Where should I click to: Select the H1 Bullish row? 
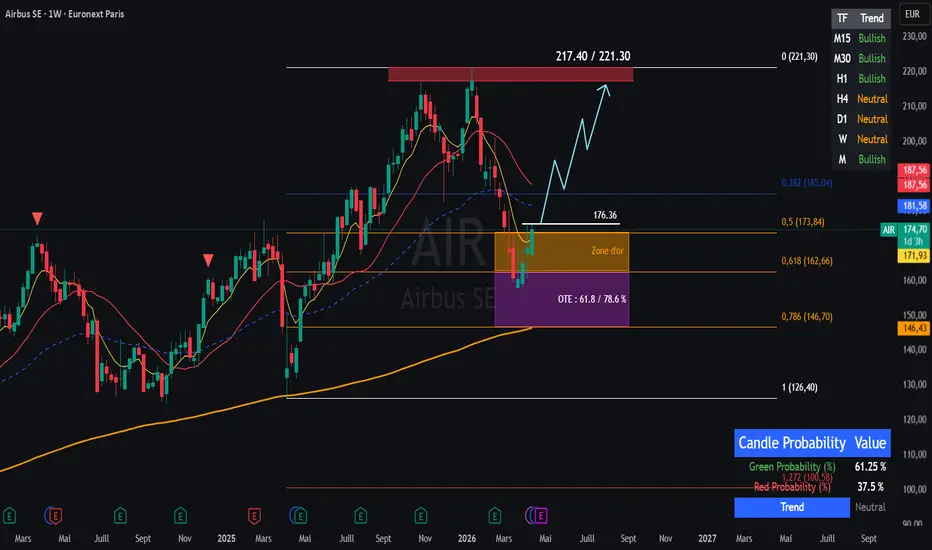click(x=860, y=78)
